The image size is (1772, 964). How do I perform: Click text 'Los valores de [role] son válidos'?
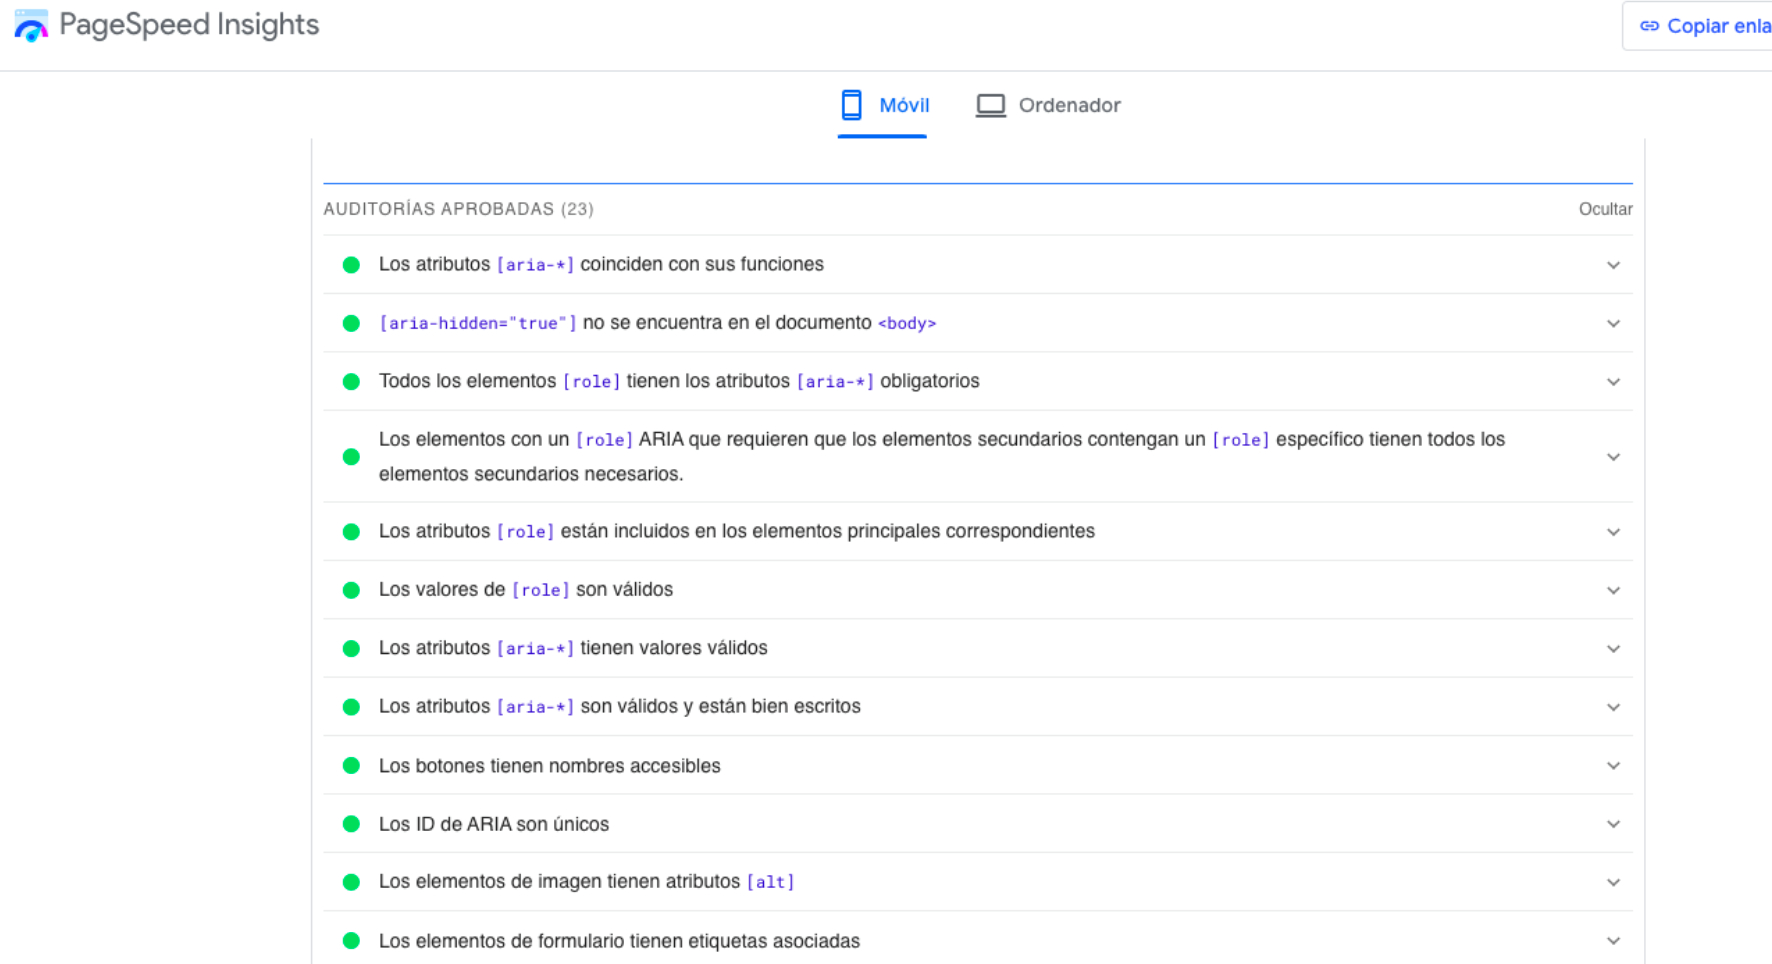[526, 589]
